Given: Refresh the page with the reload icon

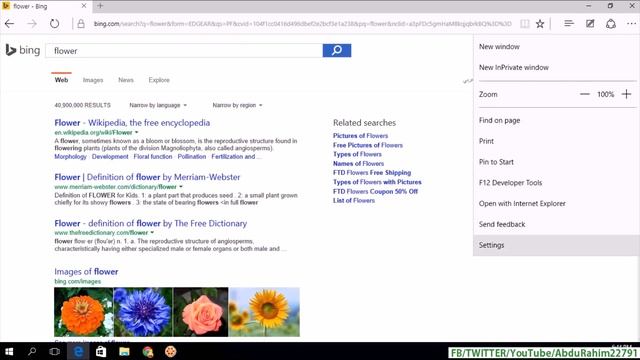Looking at the screenshot, I should tap(54, 24).
